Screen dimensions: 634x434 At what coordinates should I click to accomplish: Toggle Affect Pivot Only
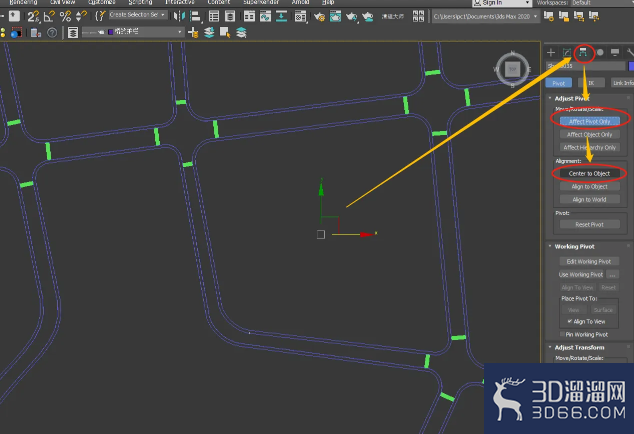click(590, 121)
